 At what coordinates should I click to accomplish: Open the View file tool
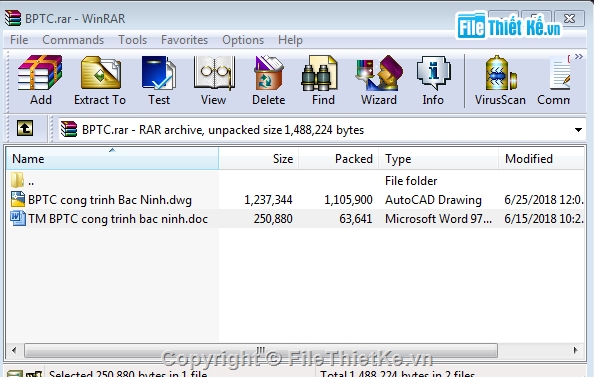(x=214, y=80)
